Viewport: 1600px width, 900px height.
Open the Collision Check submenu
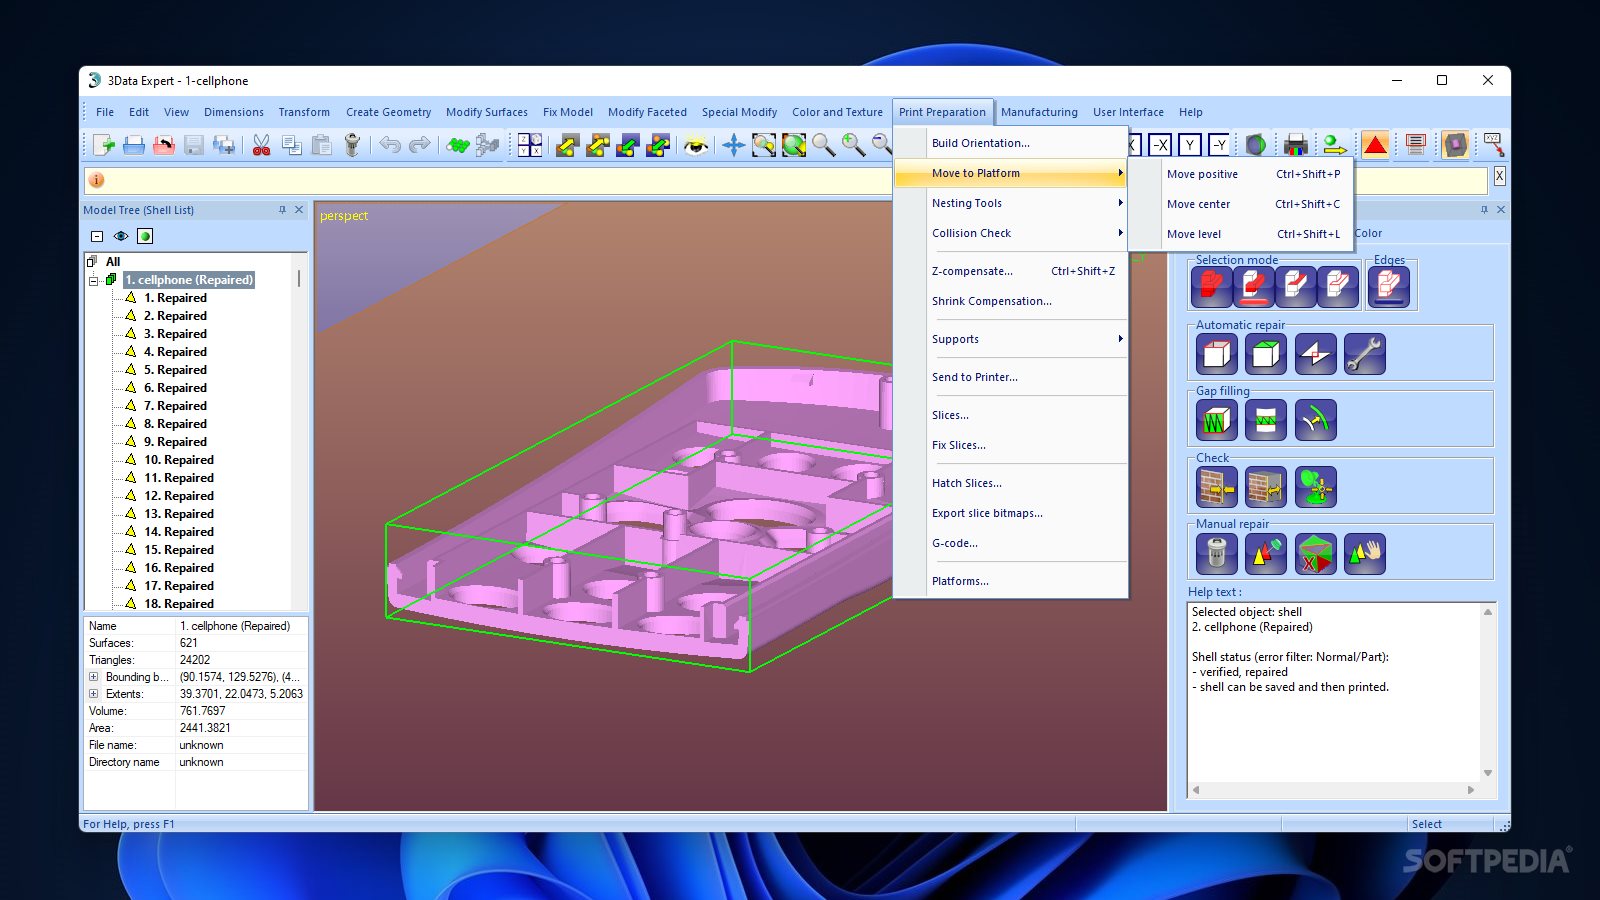(x=1011, y=233)
